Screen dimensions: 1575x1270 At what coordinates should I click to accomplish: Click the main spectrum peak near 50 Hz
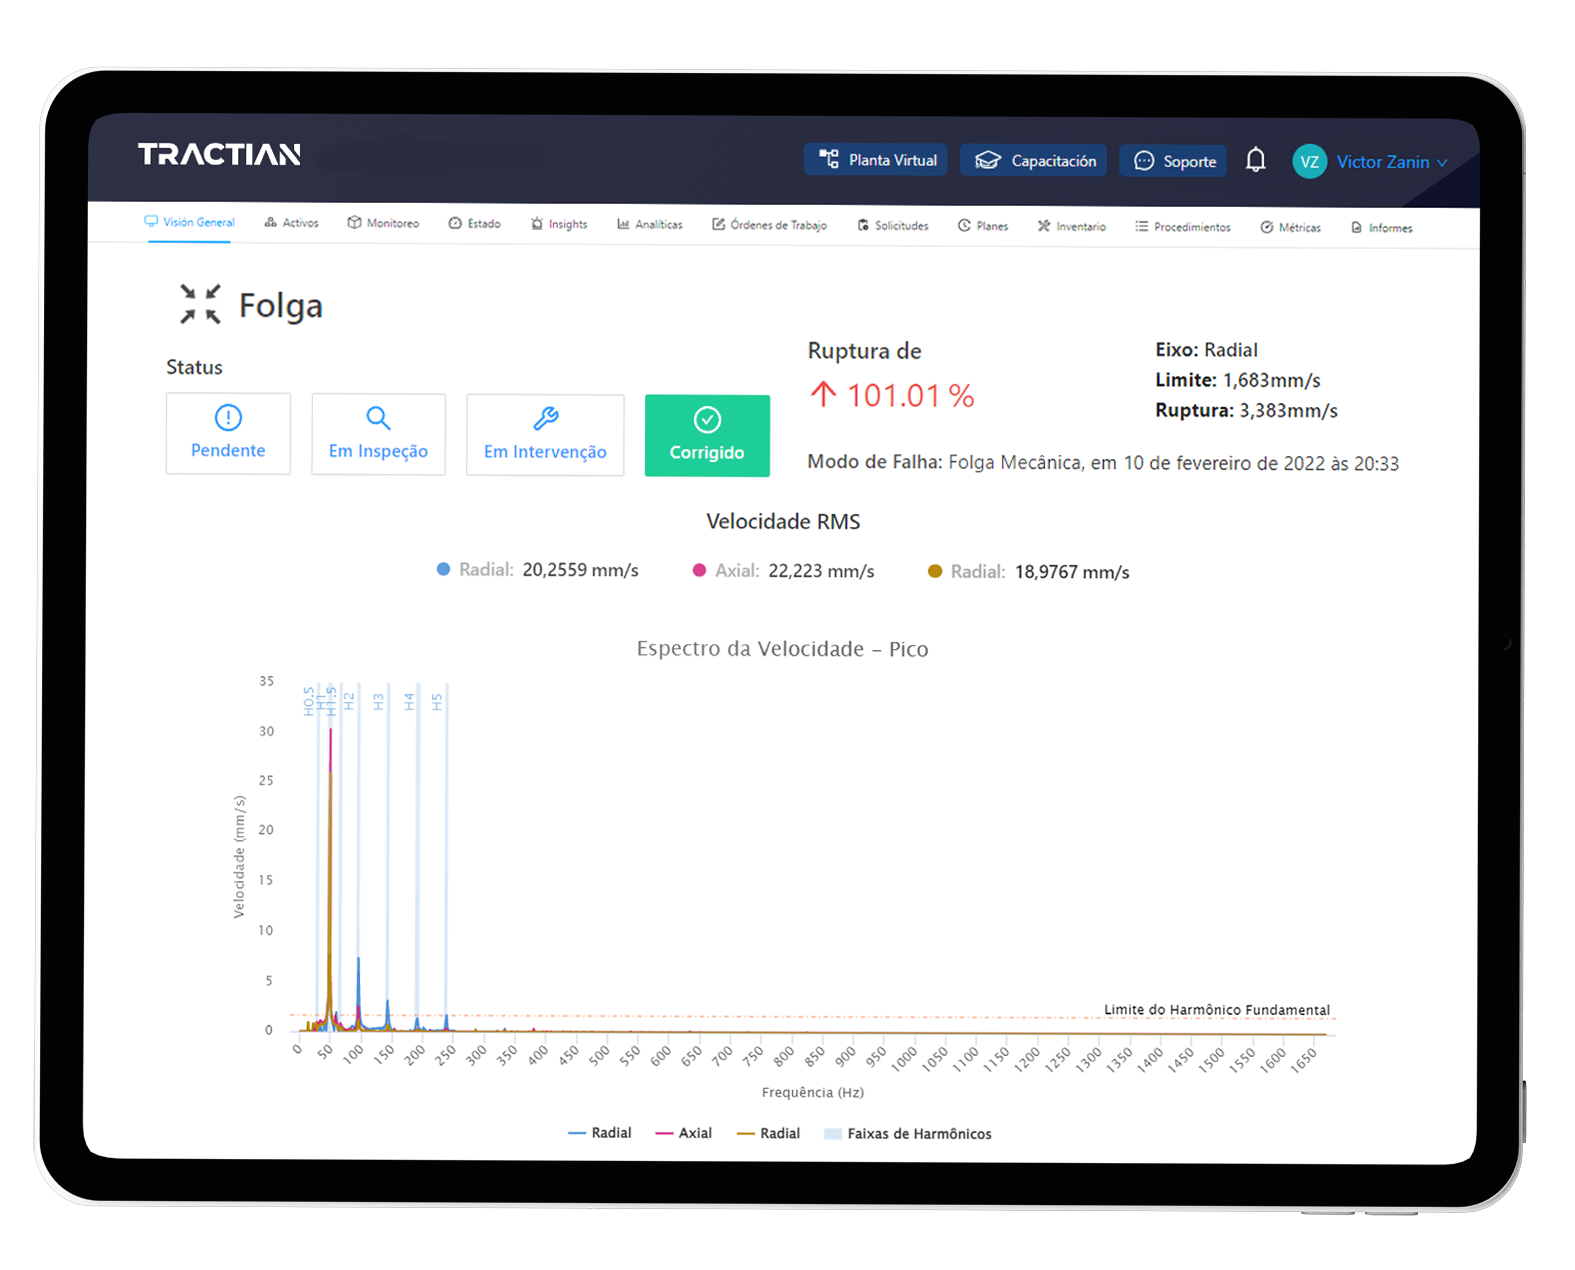tap(330, 880)
